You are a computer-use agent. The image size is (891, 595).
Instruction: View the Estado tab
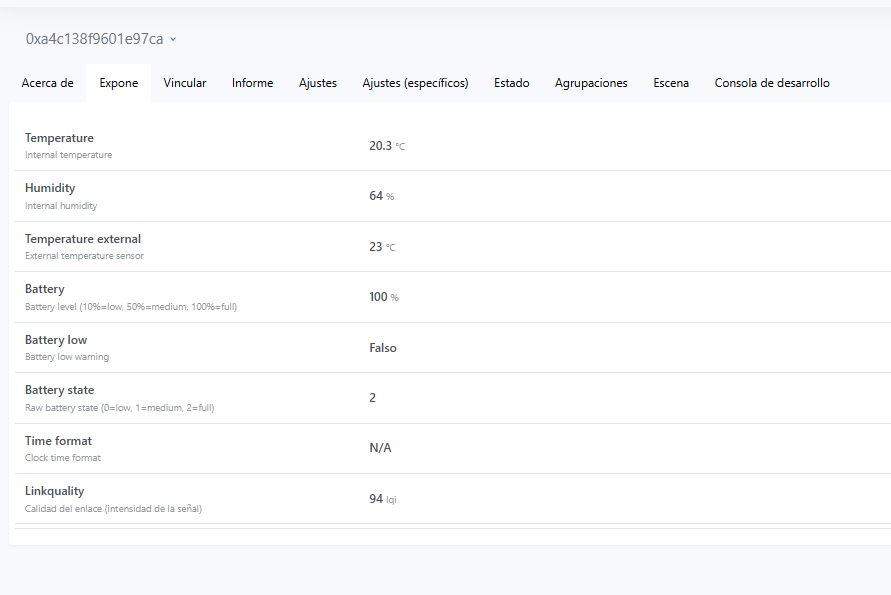click(x=511, y=83)
